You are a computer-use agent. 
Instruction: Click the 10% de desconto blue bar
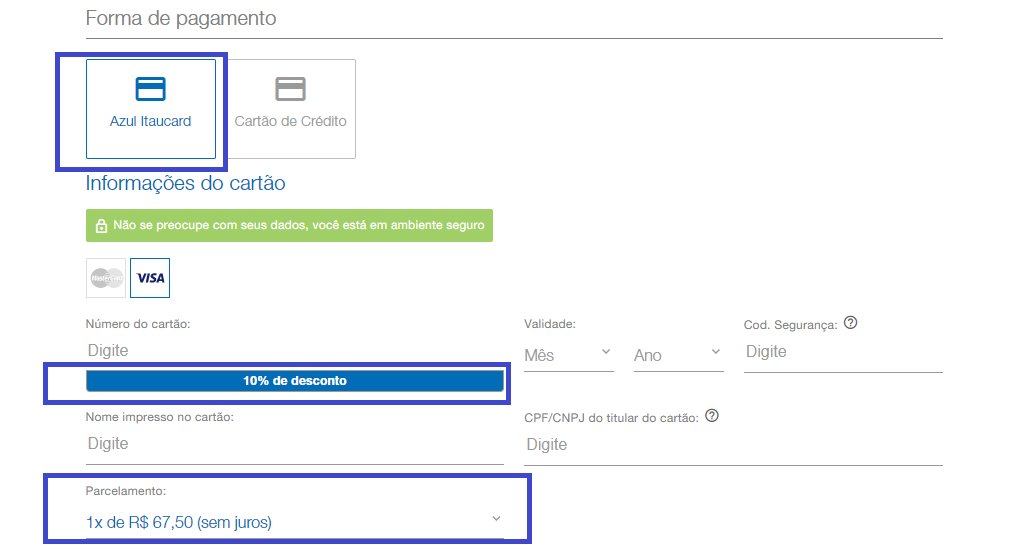pyautogui.click(x=295, y=381)
